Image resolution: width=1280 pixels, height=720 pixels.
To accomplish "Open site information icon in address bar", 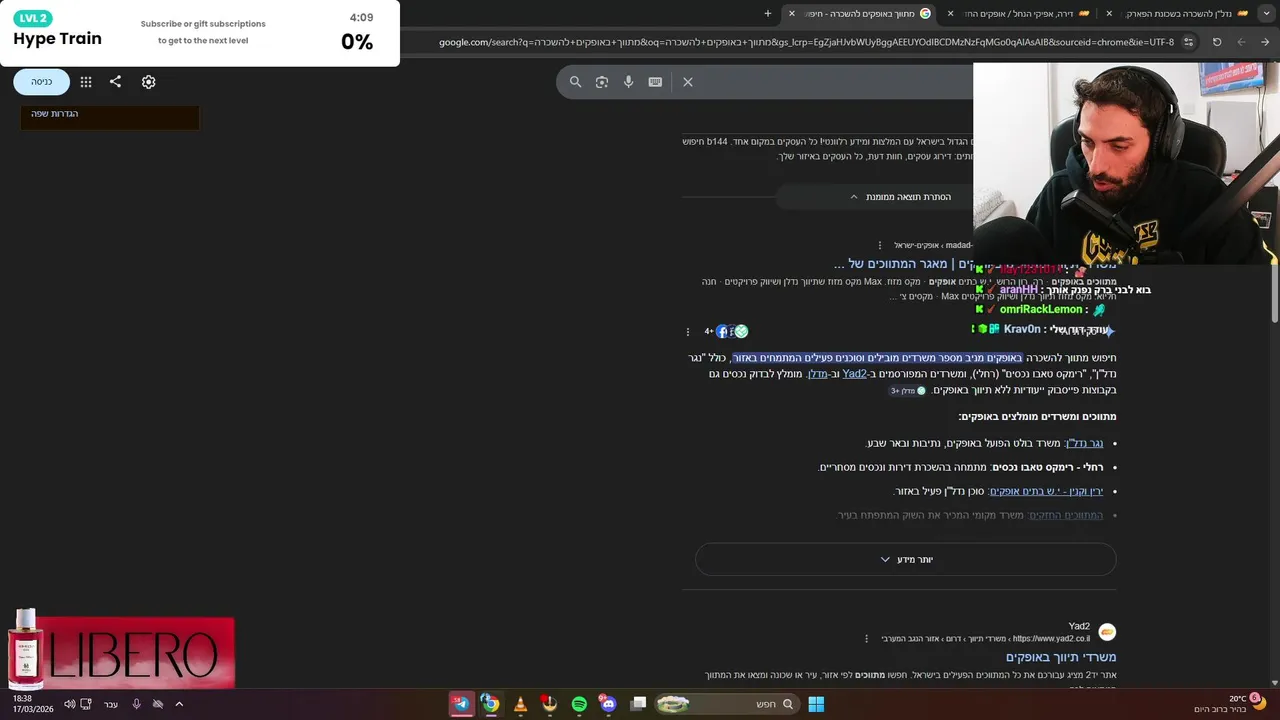I will (1188, 42).
